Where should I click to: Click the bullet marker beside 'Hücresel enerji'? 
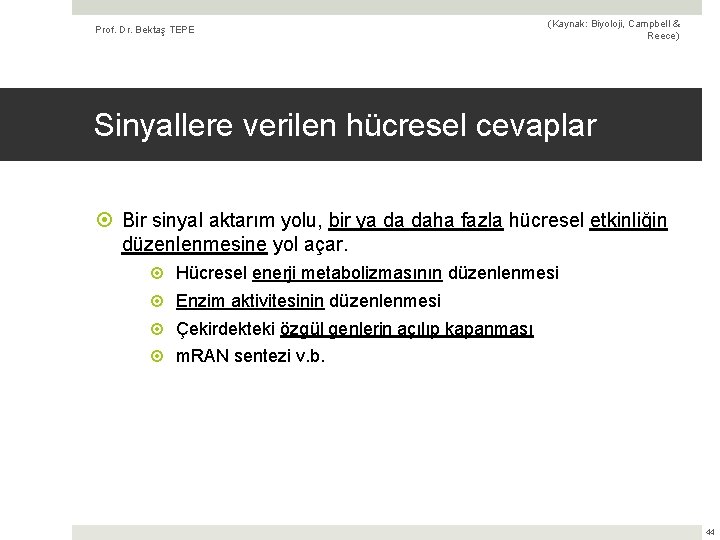[x=157, y=273]
